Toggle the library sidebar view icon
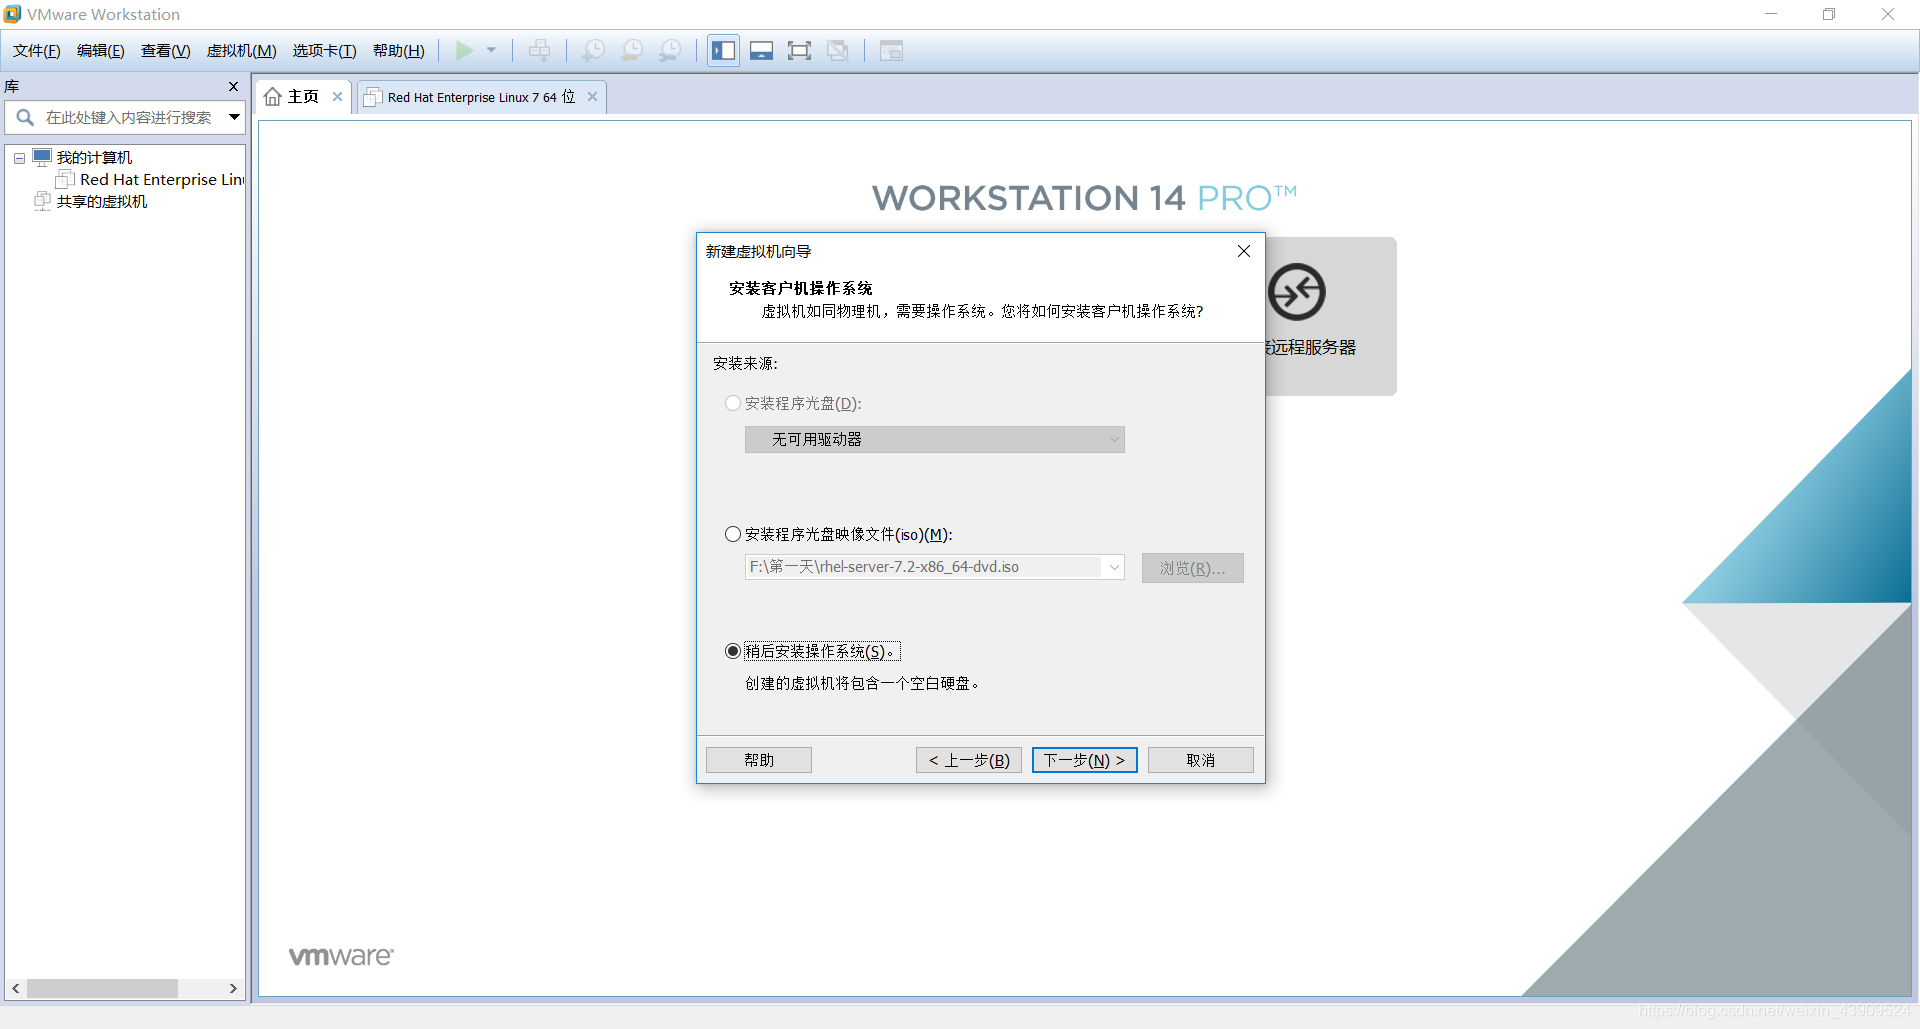 pos(724,50)
